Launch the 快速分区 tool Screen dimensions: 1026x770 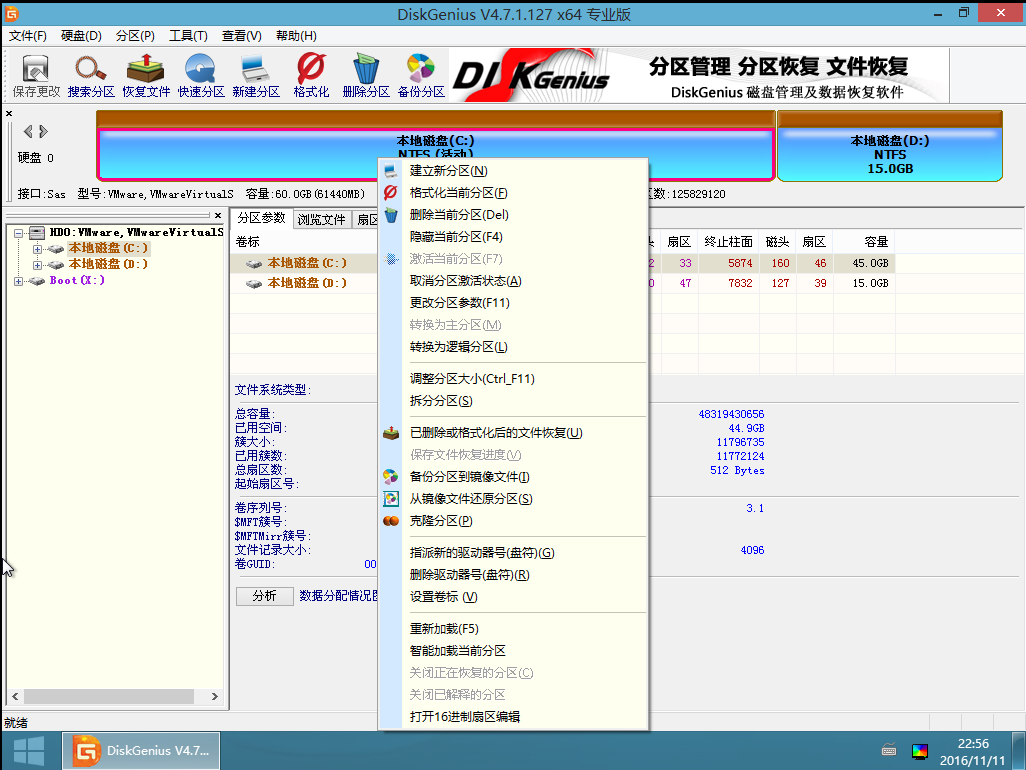(x=200, y=75)
